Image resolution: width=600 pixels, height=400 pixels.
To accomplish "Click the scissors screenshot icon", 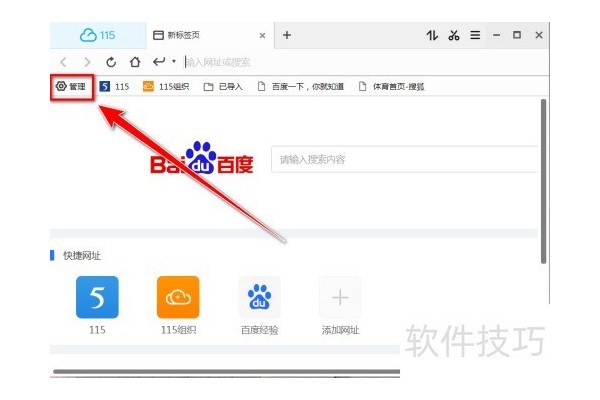I will click(454, 35).
